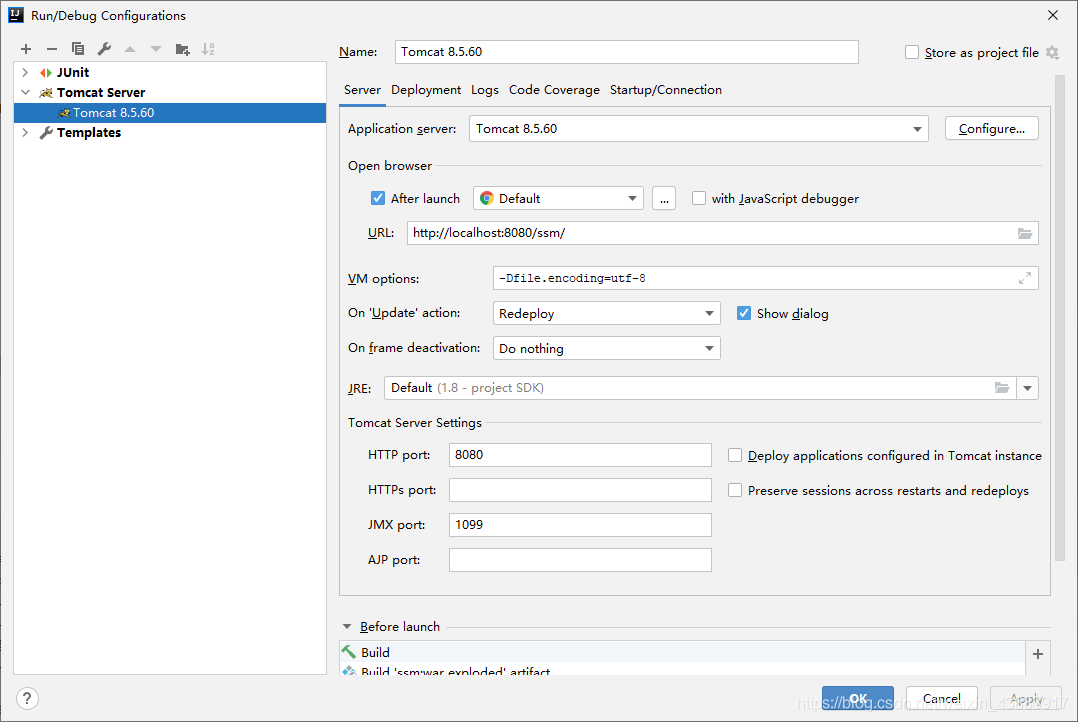The width and height of the screenshot is (1078, 722).
Task: Open the Startup/Connection tab
Action: pyautogui.click(x=666, y=90)
